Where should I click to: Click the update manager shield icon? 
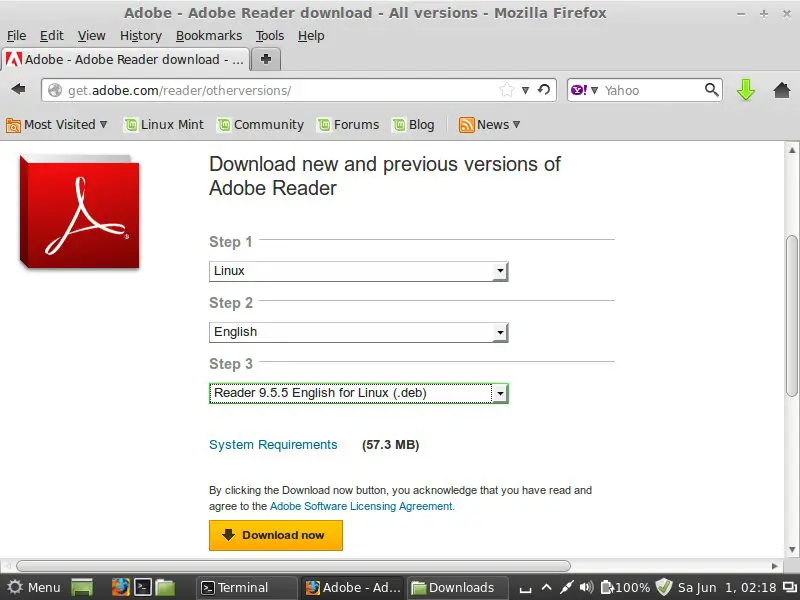664,587
